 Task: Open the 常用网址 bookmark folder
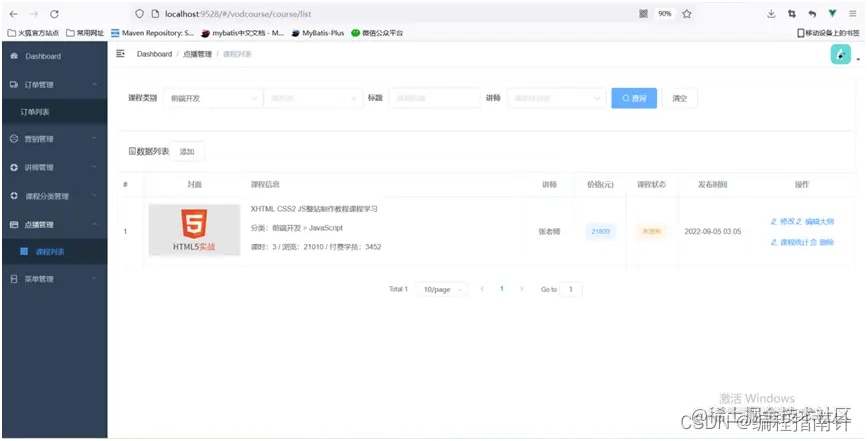[85, 33]
